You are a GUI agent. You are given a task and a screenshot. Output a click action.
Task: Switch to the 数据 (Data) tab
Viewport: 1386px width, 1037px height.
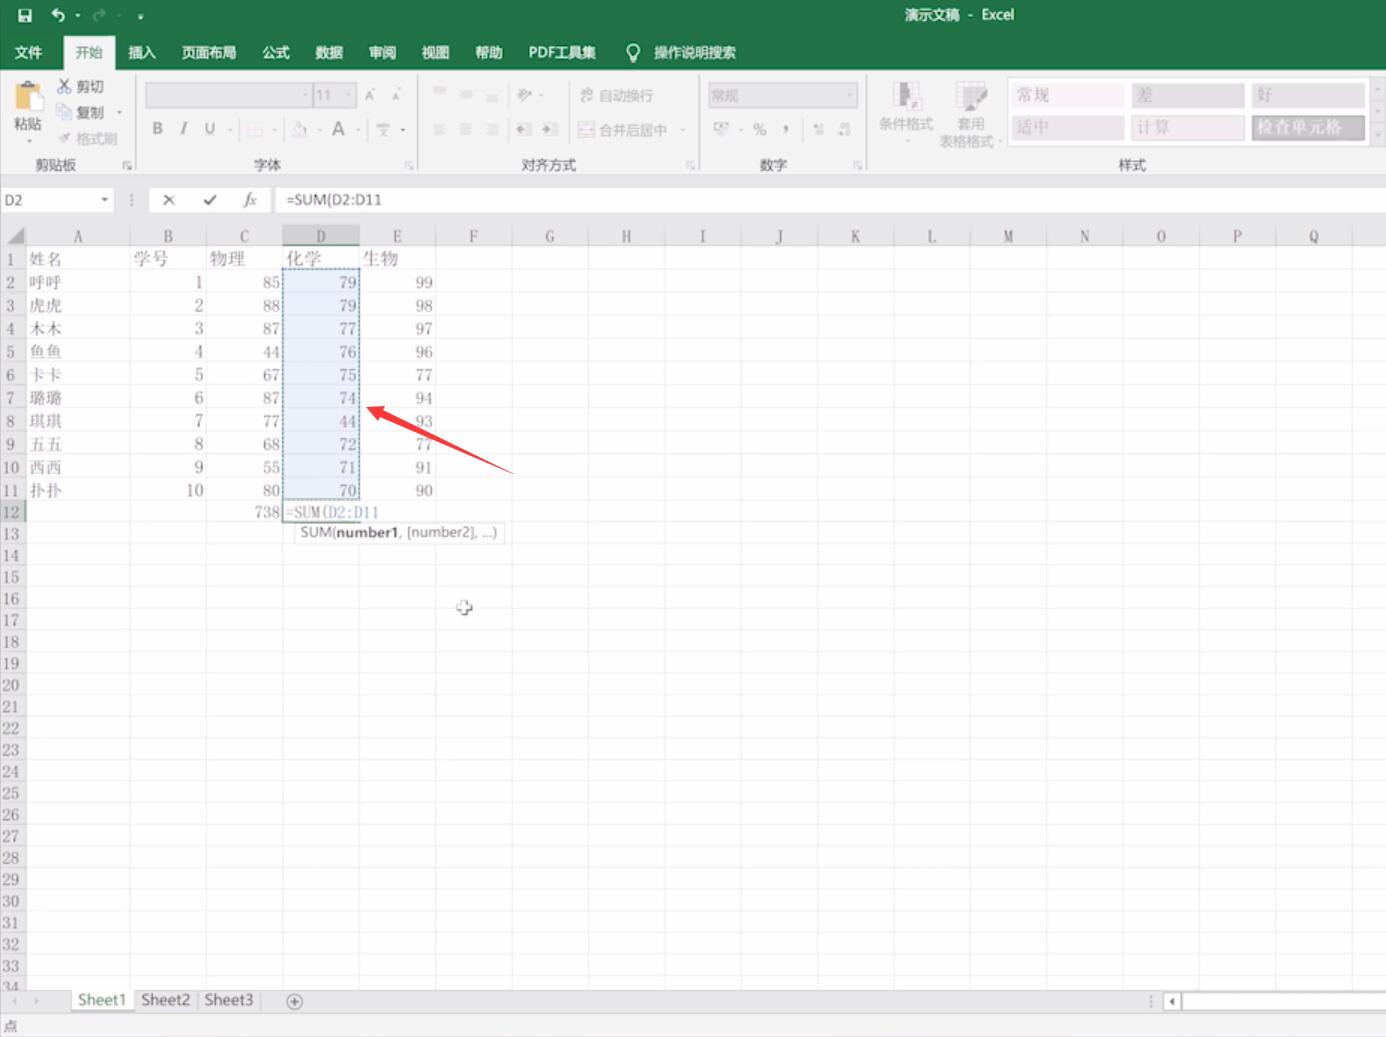[329, 52]
